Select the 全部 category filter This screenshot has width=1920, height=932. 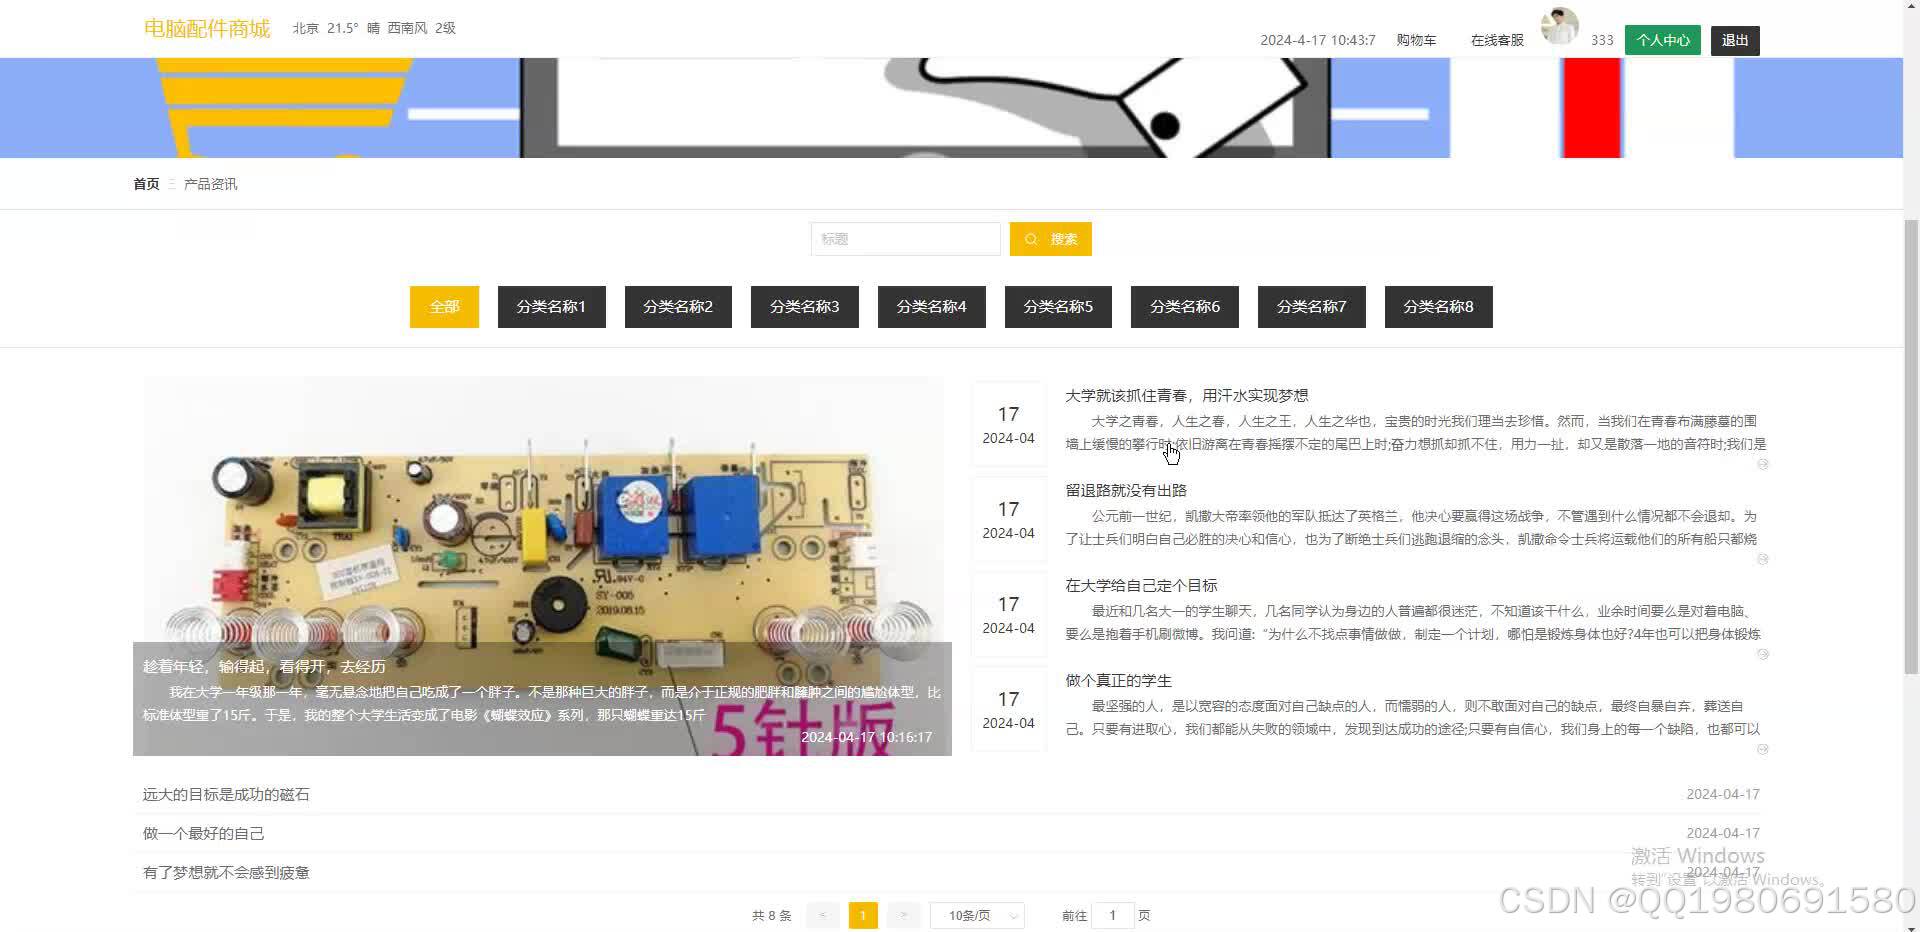(444, 306)
